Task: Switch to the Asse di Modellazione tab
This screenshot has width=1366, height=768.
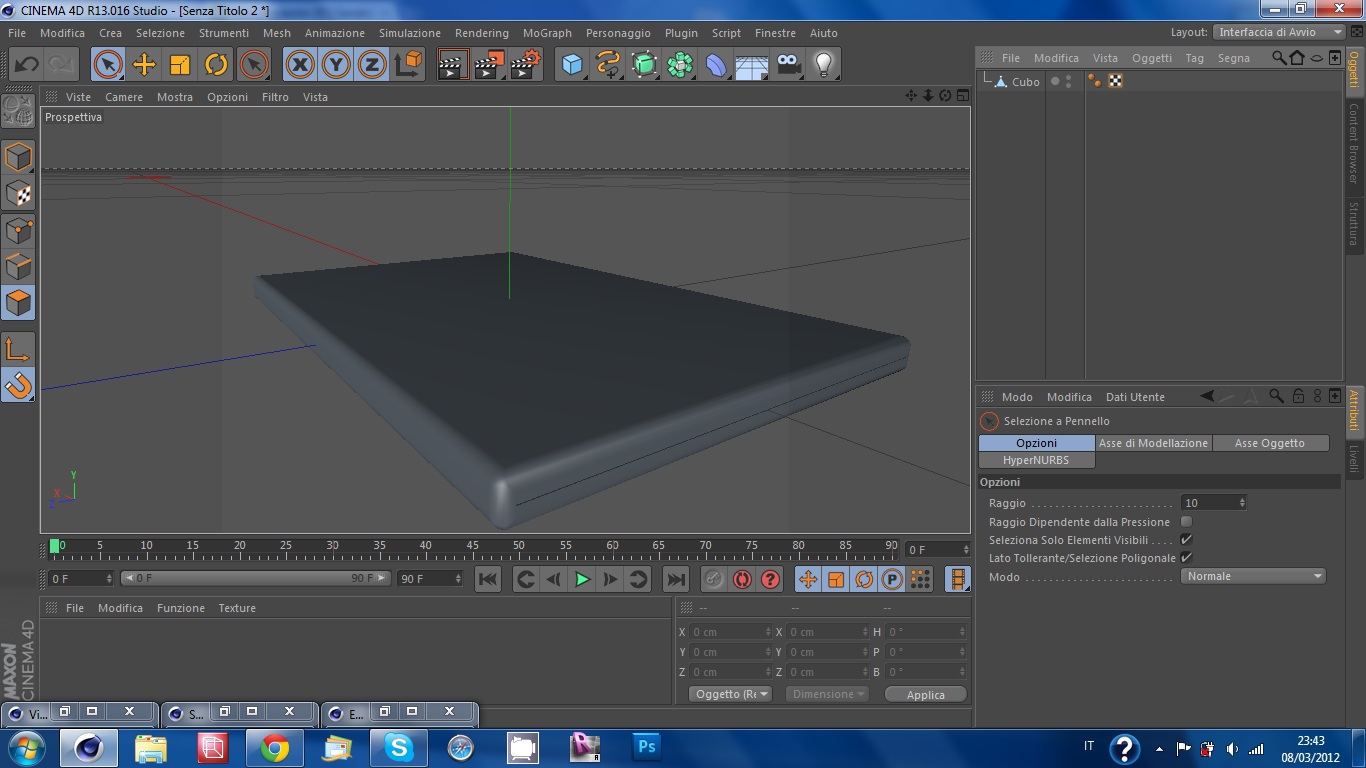Action: click(1153, 443)
